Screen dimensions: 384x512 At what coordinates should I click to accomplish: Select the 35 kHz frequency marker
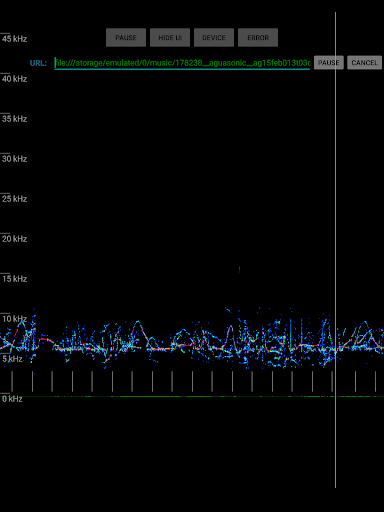(x=14, y=119)
